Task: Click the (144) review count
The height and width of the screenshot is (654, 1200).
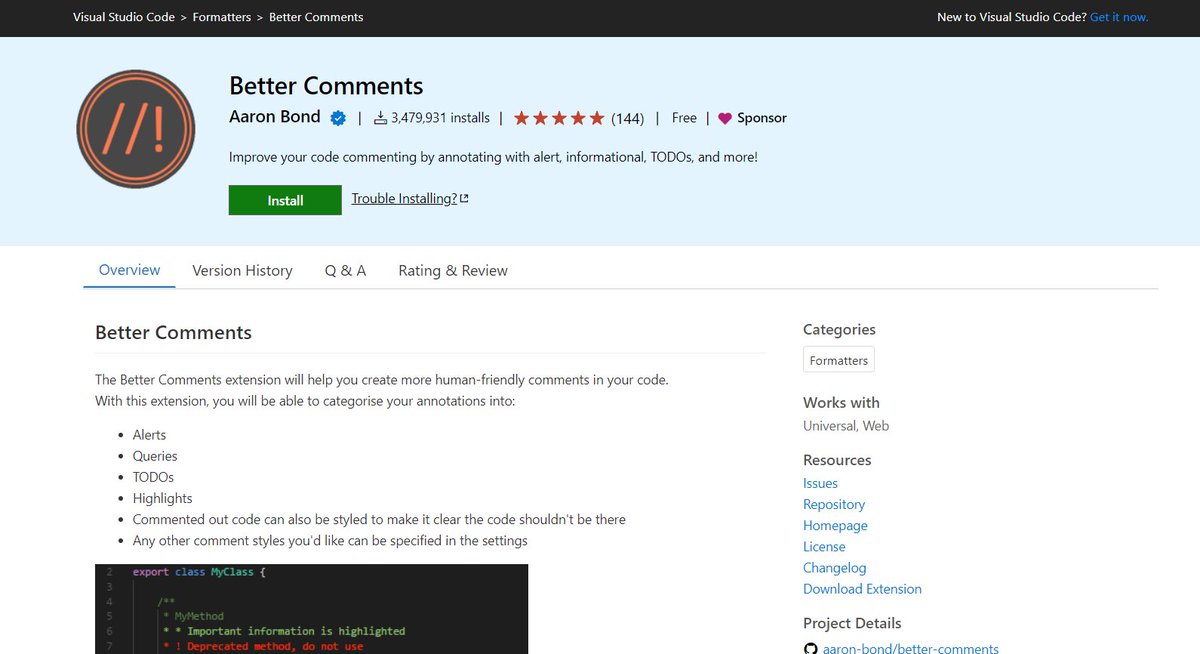Action: pyautogui.click(x=628, y=118)
